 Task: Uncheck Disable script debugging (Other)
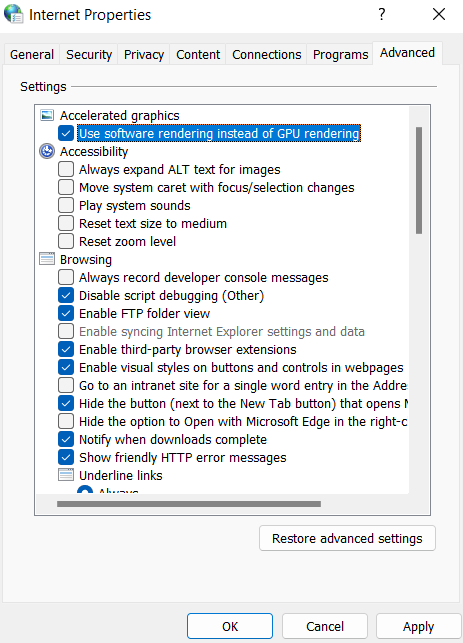pos(66,295)
